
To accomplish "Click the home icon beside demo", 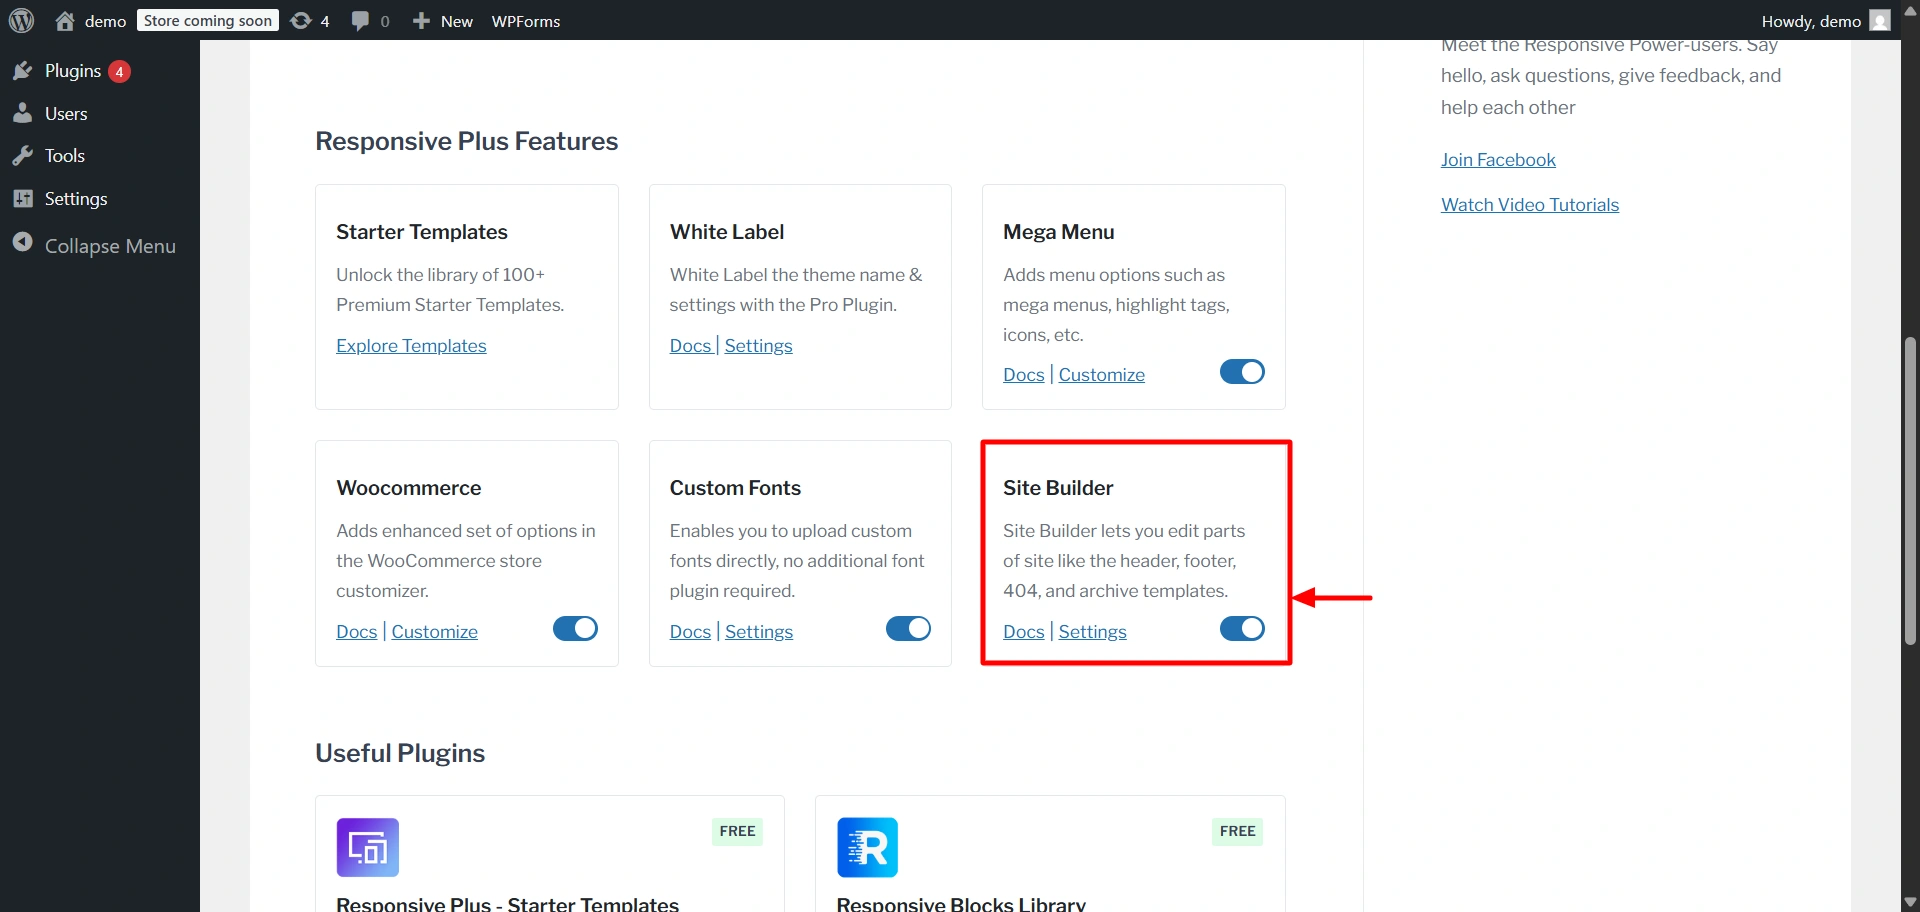I will (65, 21).
